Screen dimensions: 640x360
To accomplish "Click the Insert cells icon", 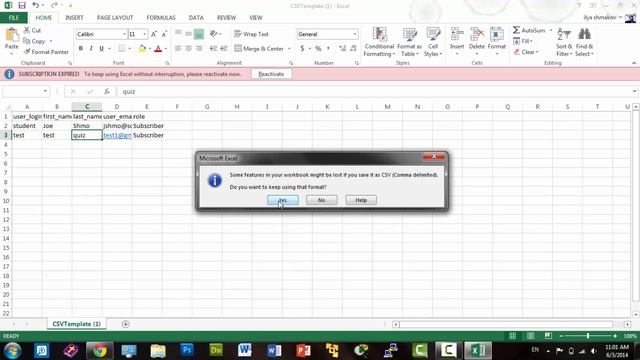I will 457,35.
